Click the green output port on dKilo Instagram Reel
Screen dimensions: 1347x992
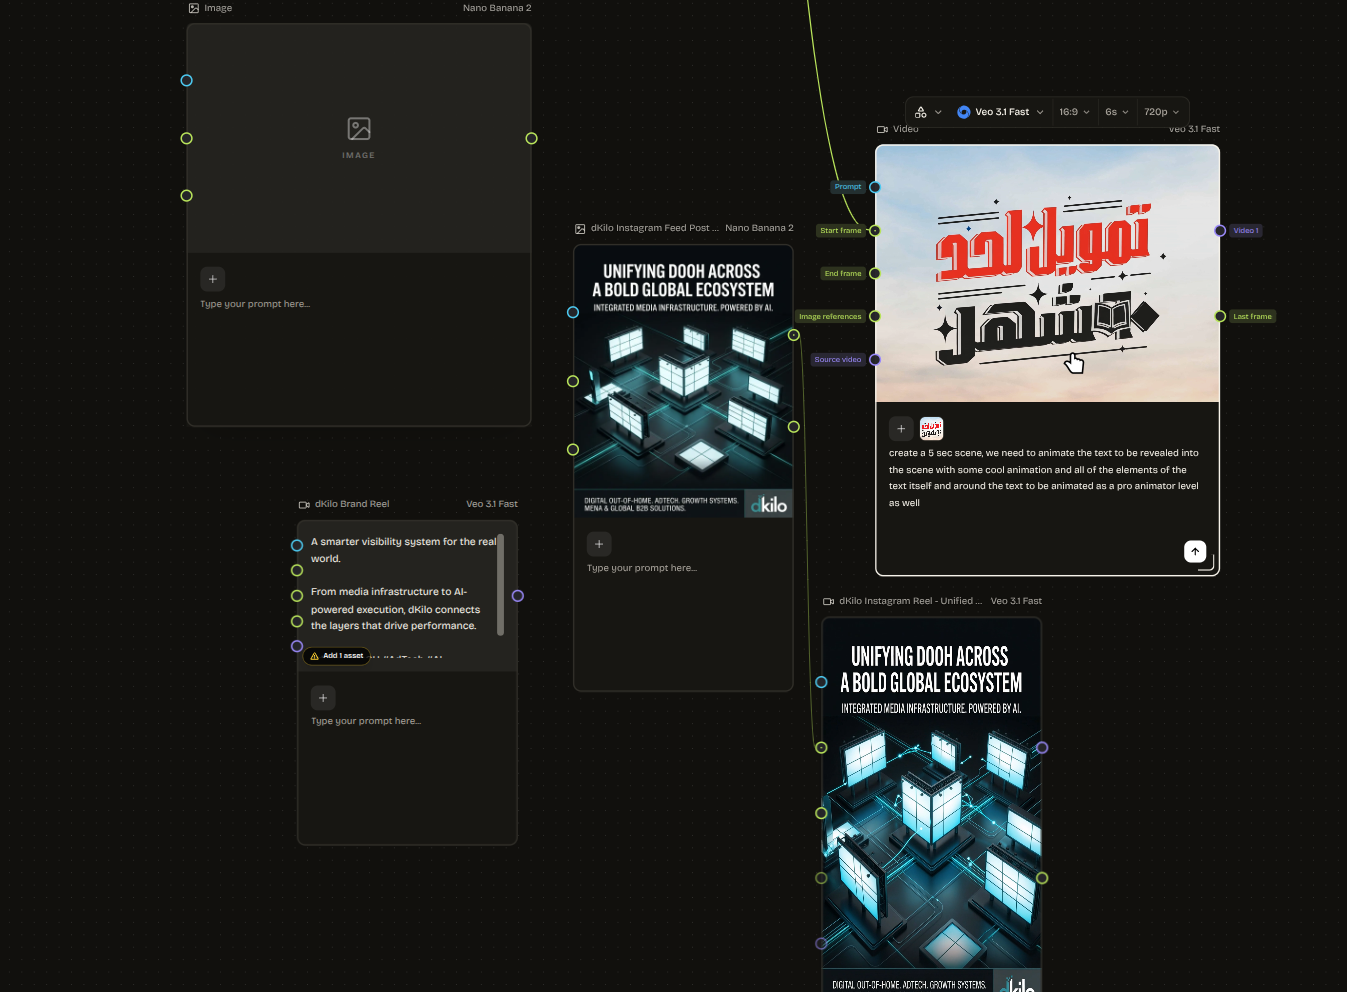(1042, 878)
